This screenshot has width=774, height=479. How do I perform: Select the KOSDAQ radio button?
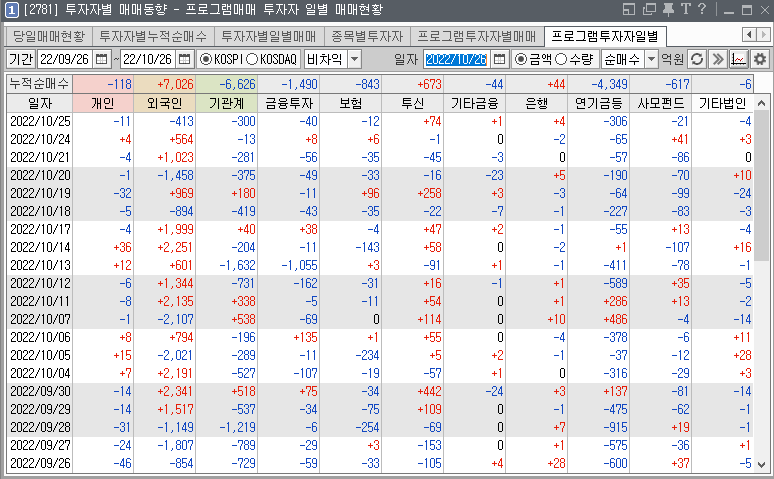tap(251, 59)
